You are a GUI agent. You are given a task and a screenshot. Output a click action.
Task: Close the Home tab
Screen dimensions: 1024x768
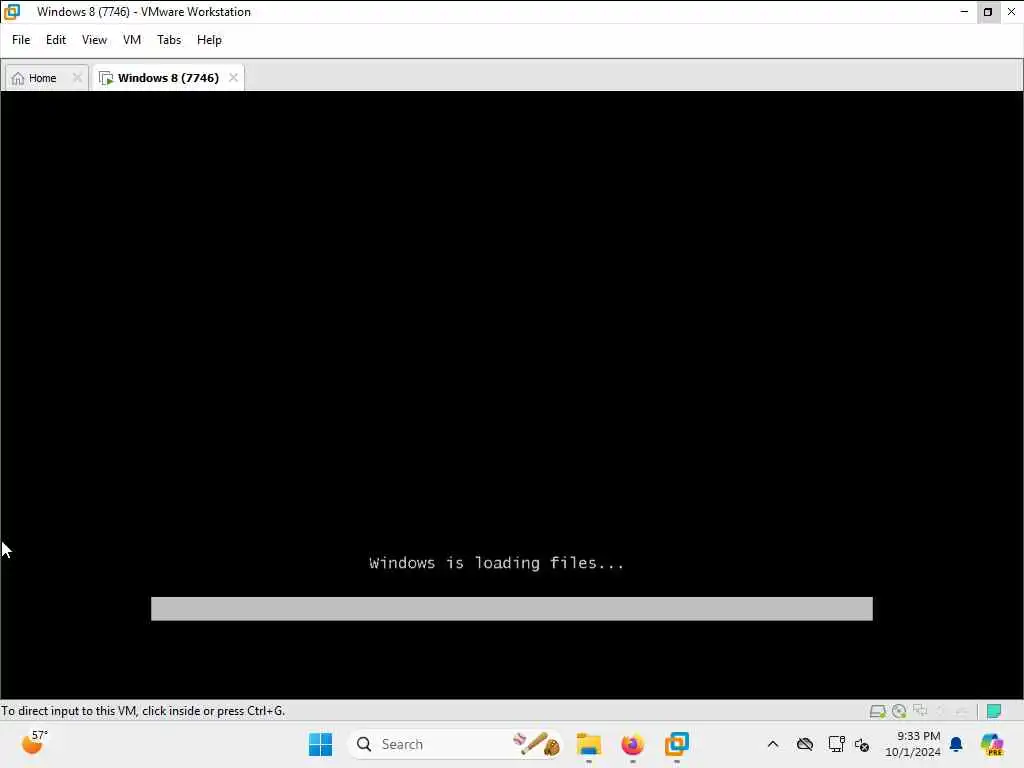(x=77, y=78)
